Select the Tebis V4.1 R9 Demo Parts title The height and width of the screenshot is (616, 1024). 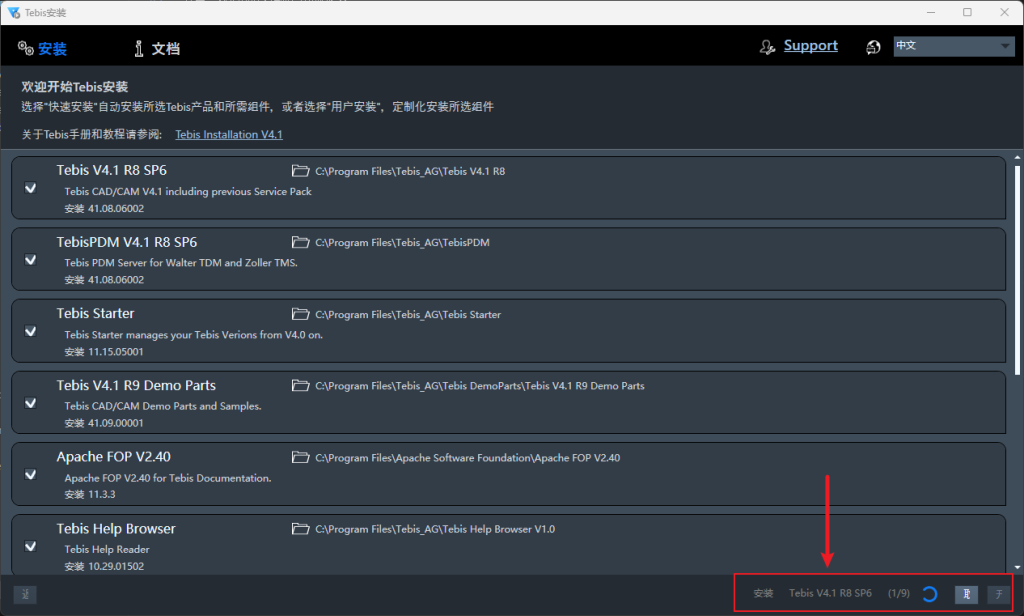point(136,385)
